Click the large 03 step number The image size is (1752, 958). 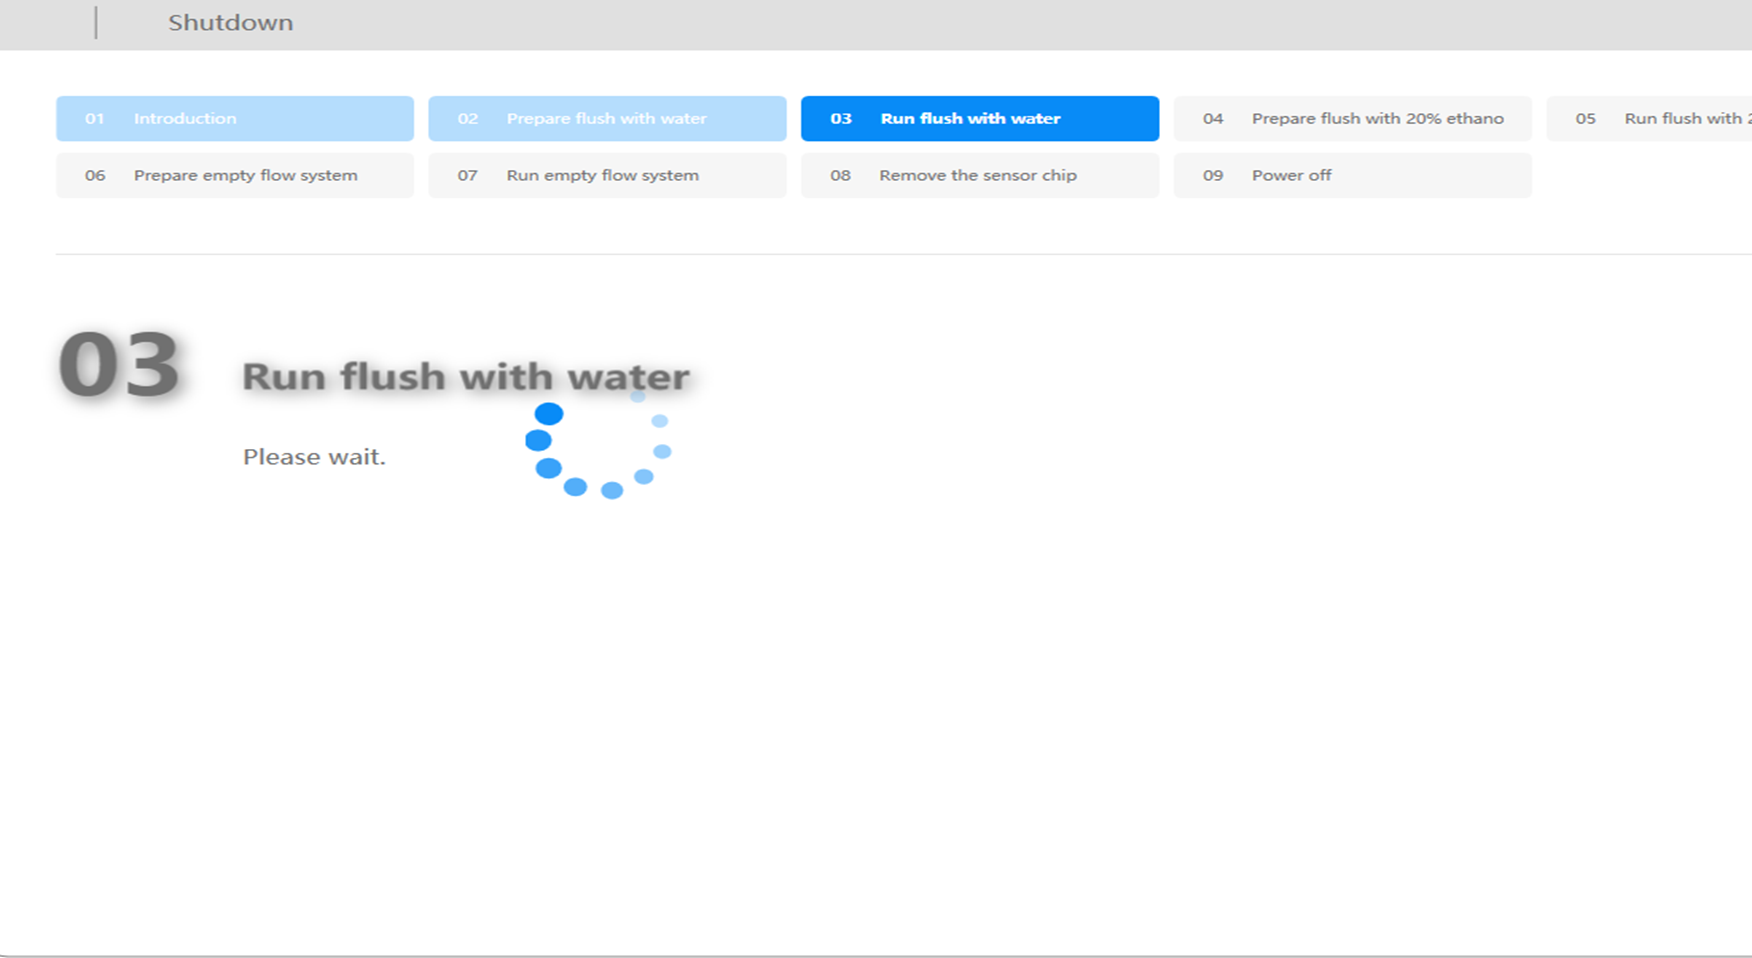tap(119, 366)
